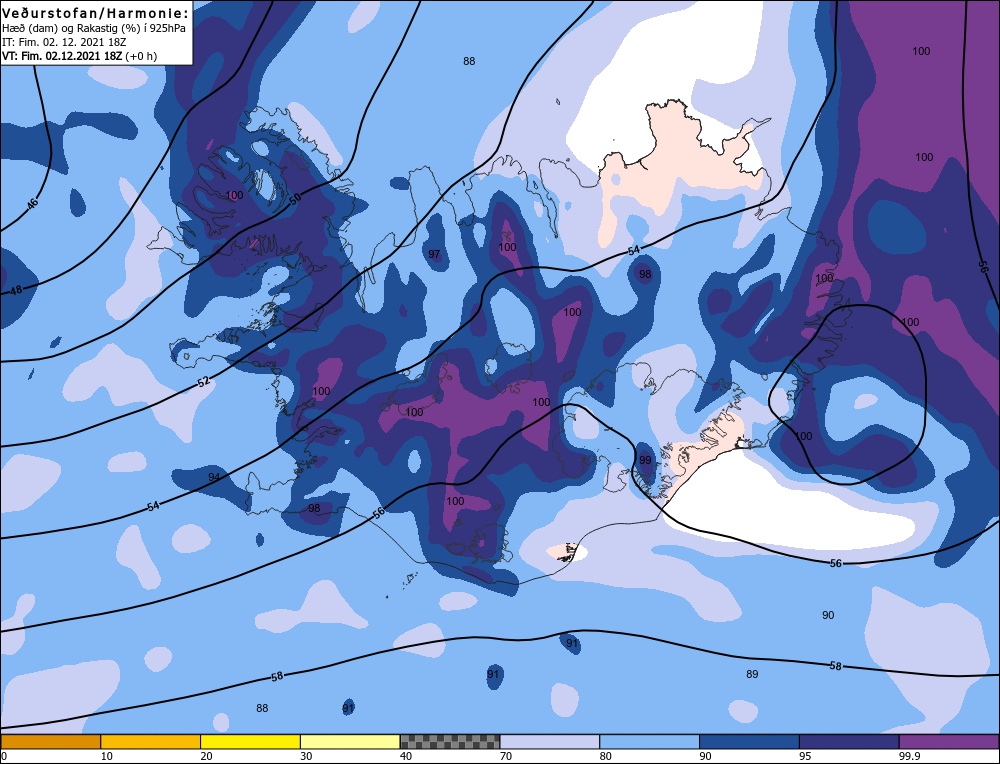Viewport: 1000px width, 764px height.
Task: Click the checkered gray 40–70 legend swatch
Action: 450,741
